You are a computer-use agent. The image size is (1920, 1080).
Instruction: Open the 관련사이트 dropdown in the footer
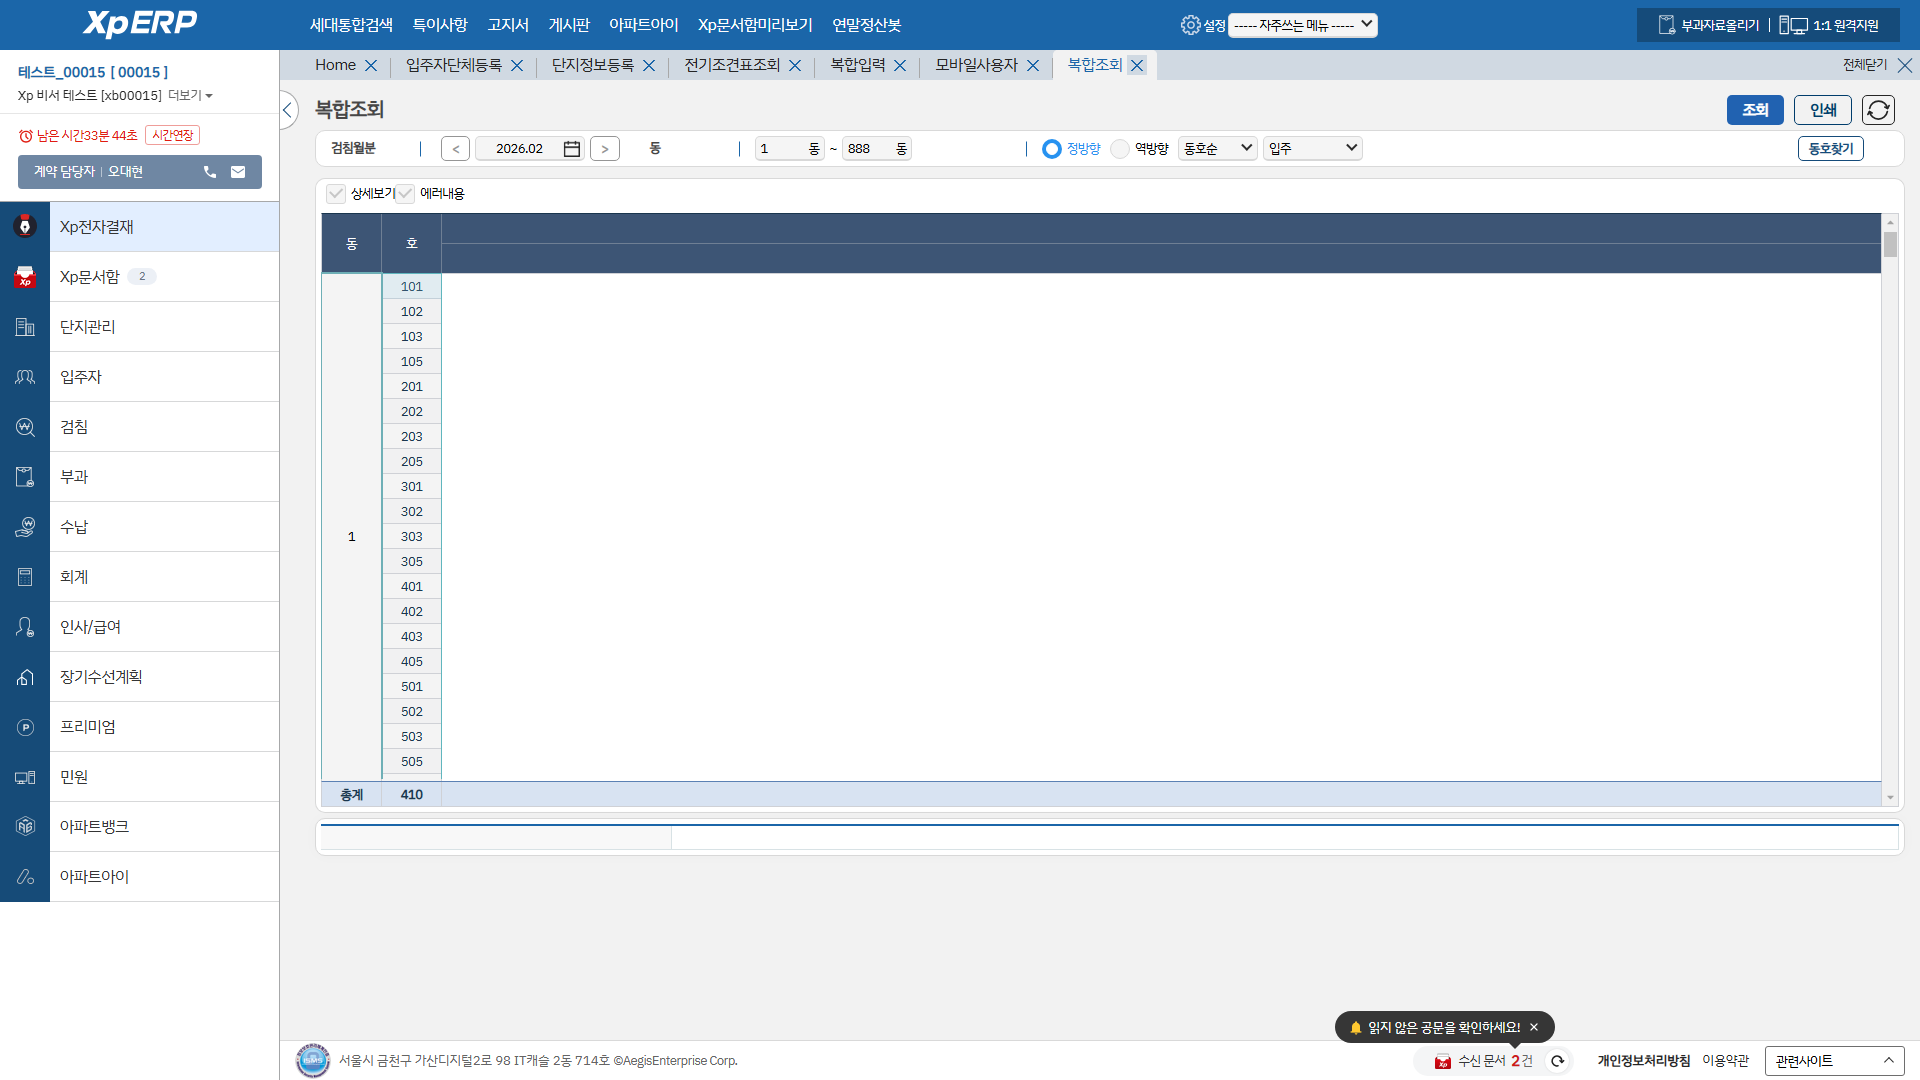[x=1834, y=1061]
